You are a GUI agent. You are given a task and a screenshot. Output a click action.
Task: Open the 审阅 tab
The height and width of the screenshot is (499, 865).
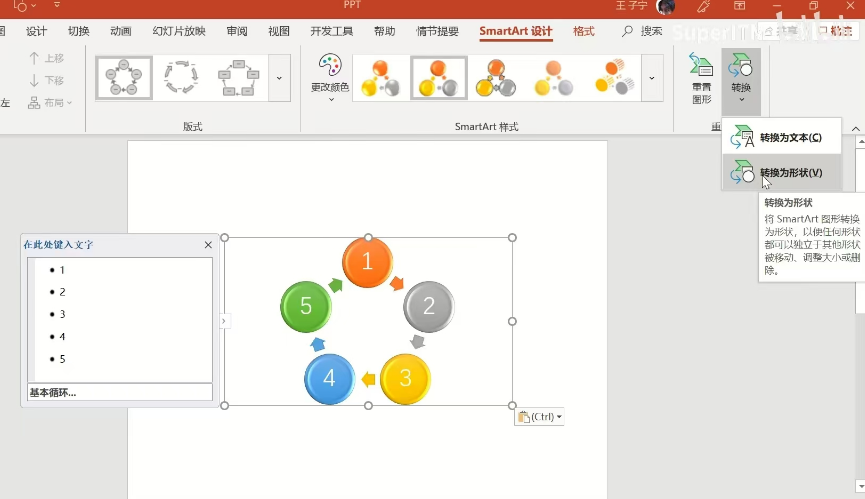tap(237, 31)
